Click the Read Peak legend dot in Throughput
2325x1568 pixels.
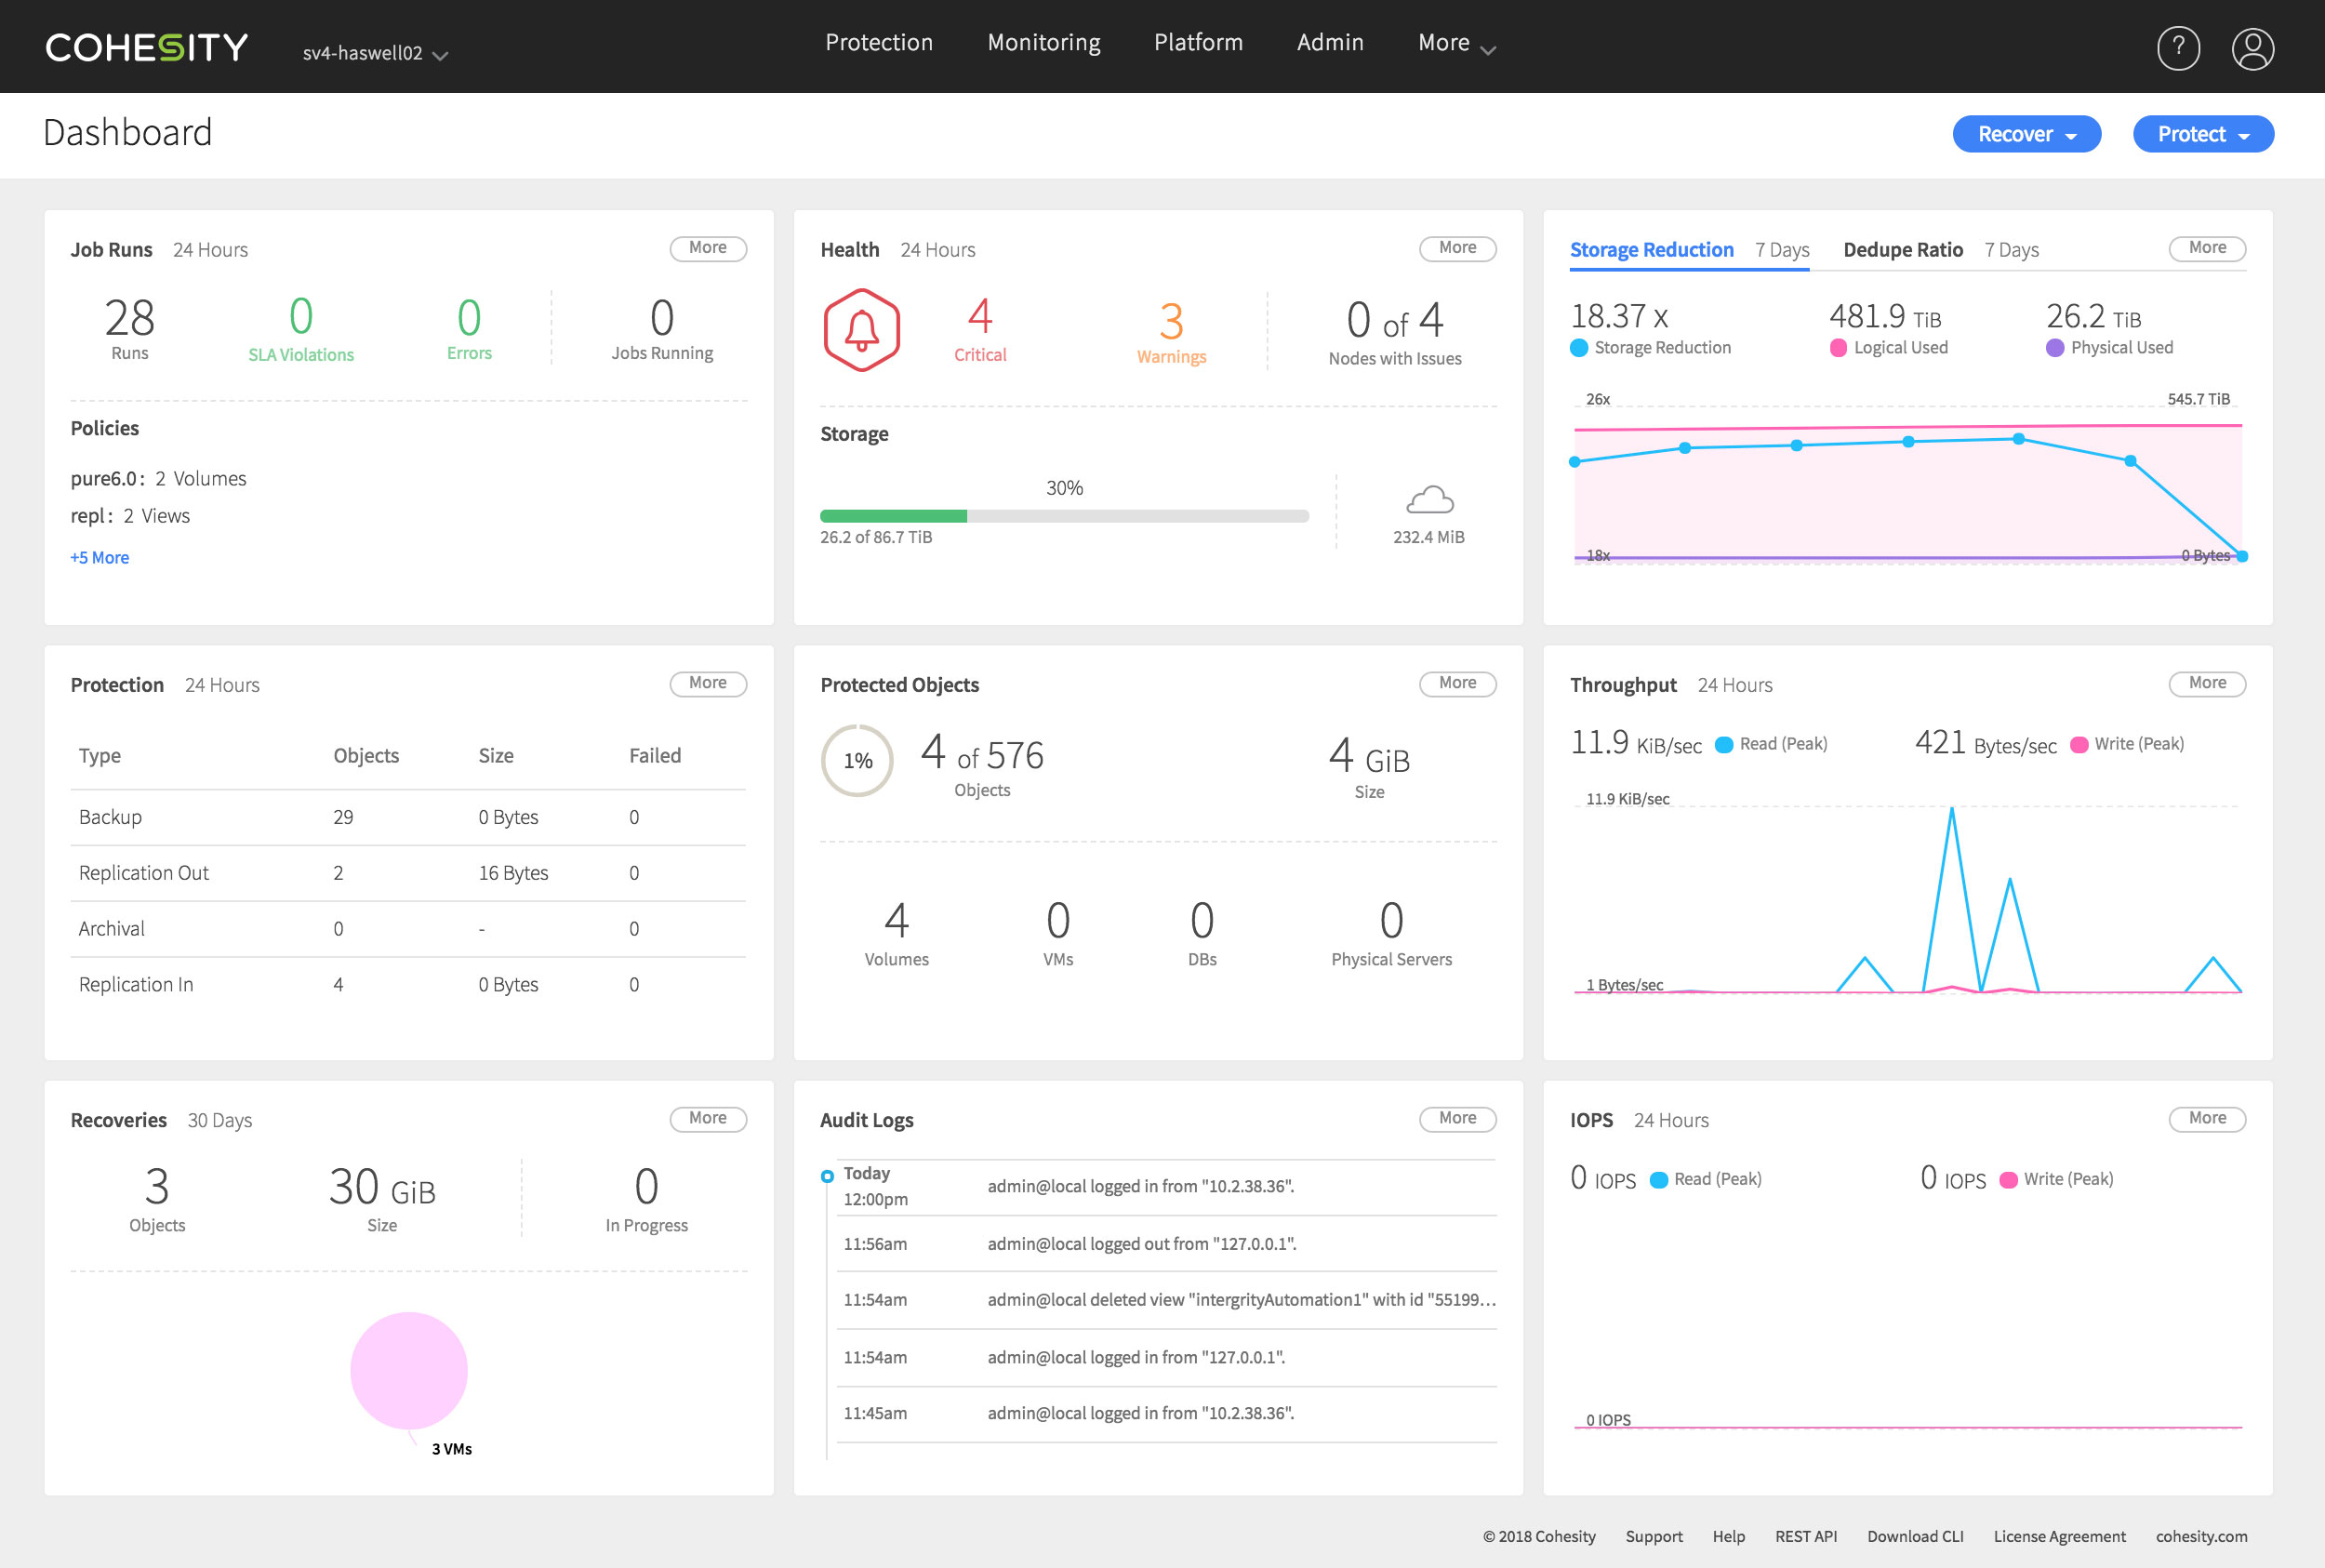pos(1724,744)
